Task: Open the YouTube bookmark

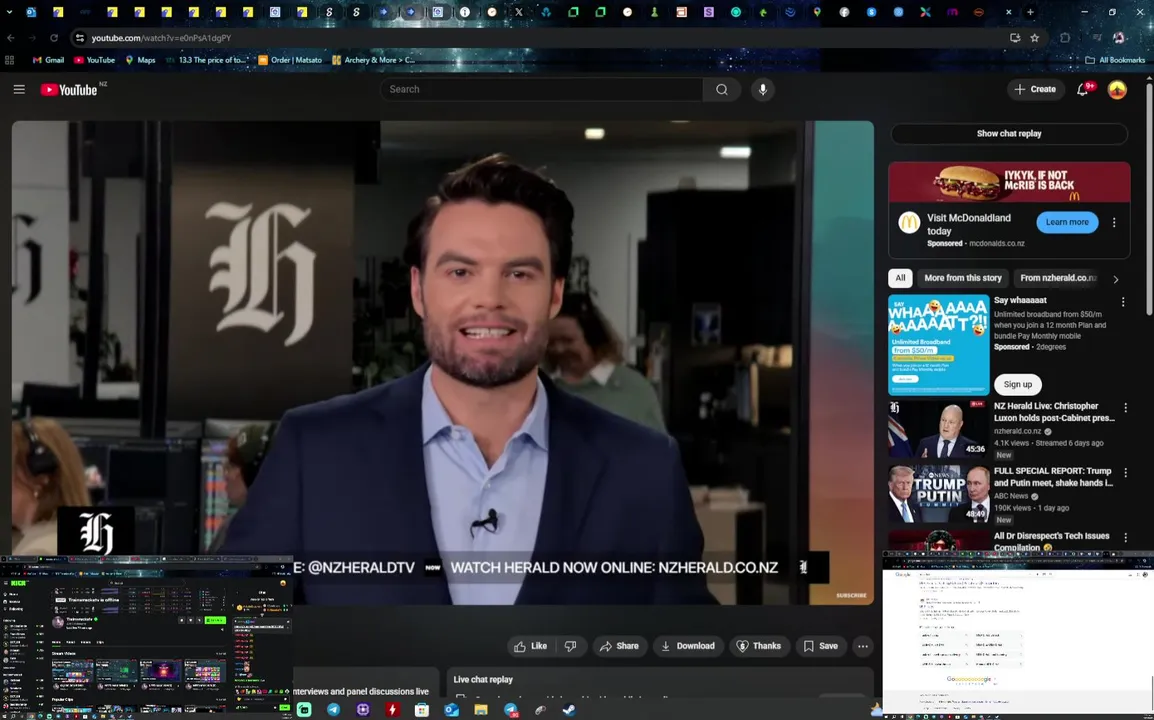Action: tap(95, 60)
